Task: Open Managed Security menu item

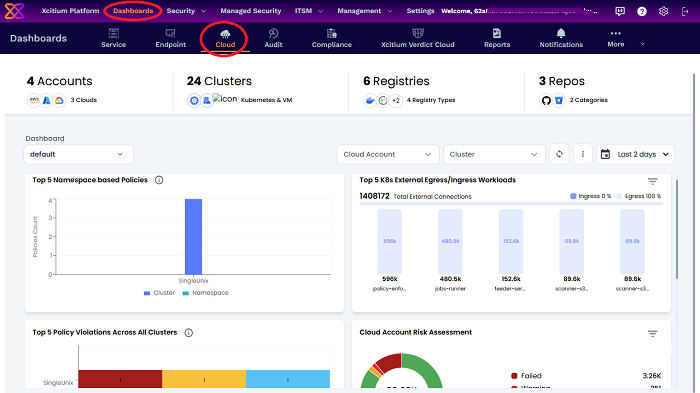Action: [250, 11]
